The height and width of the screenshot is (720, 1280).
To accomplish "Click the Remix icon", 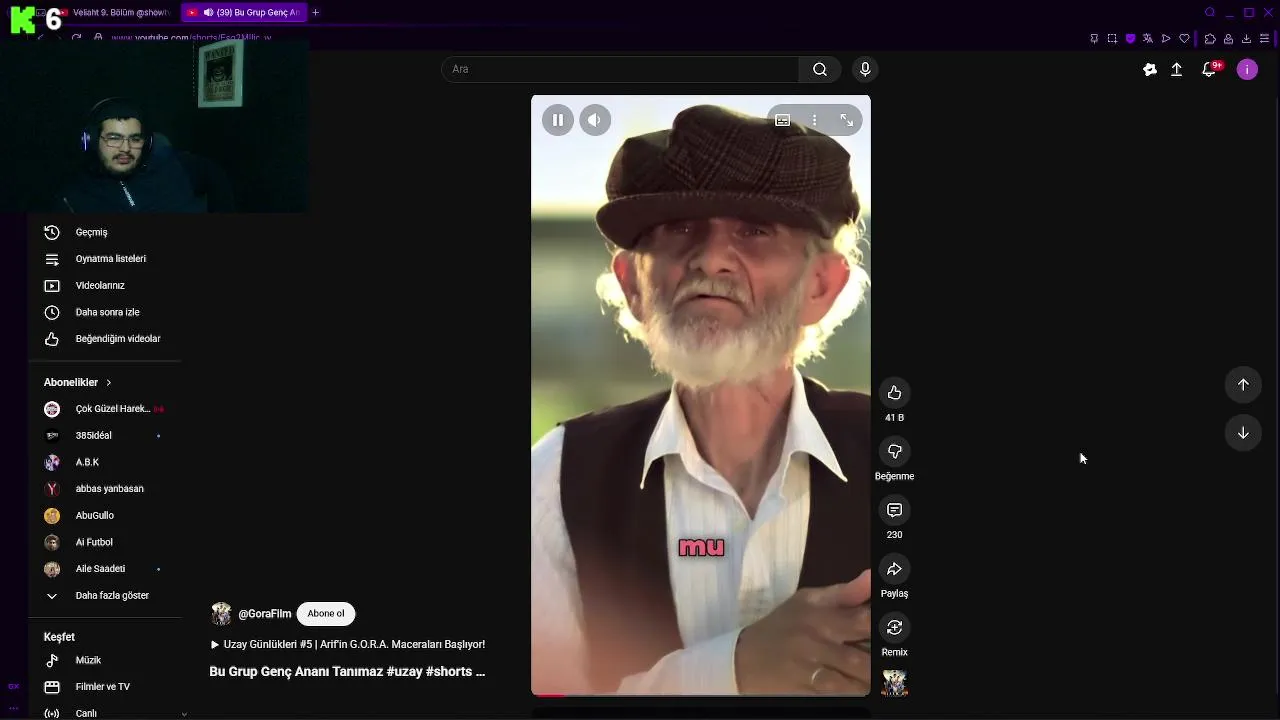I will tap(894, 628).
